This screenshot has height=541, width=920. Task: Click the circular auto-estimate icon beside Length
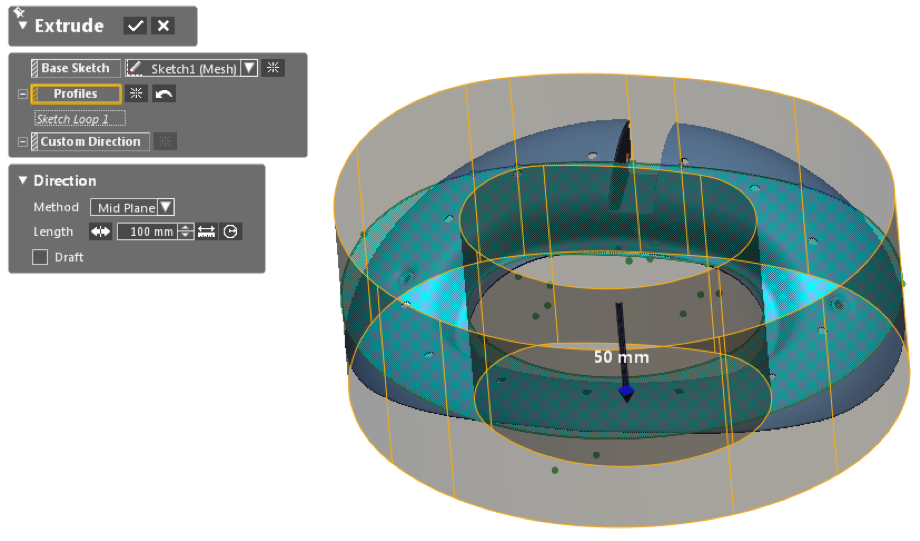tap(231, 232)
